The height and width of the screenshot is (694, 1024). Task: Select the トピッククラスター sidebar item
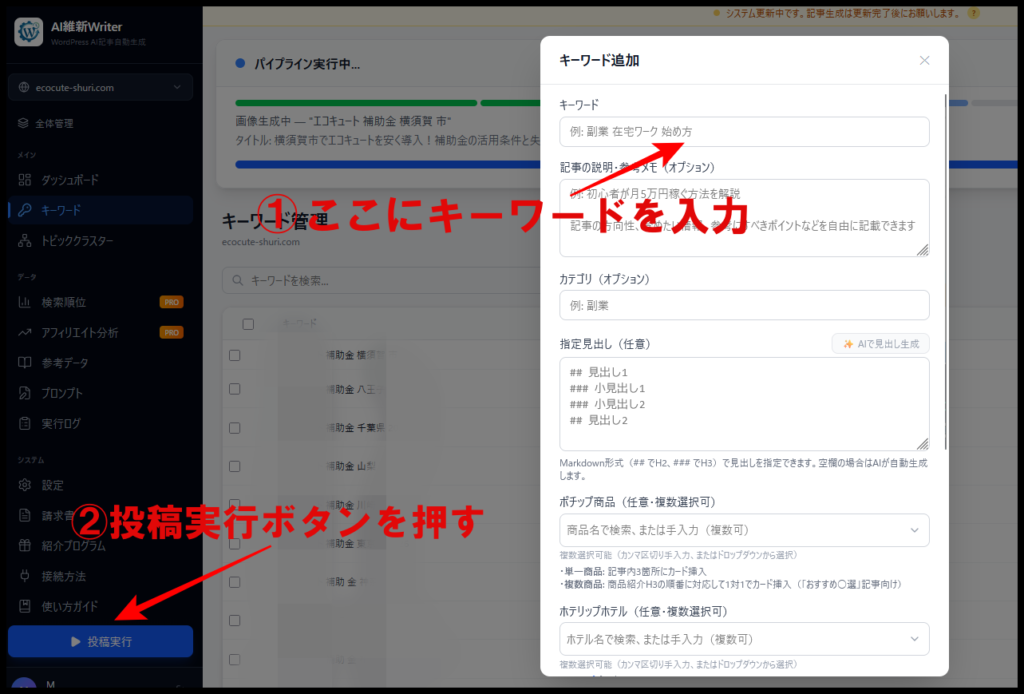click(77, 241)
